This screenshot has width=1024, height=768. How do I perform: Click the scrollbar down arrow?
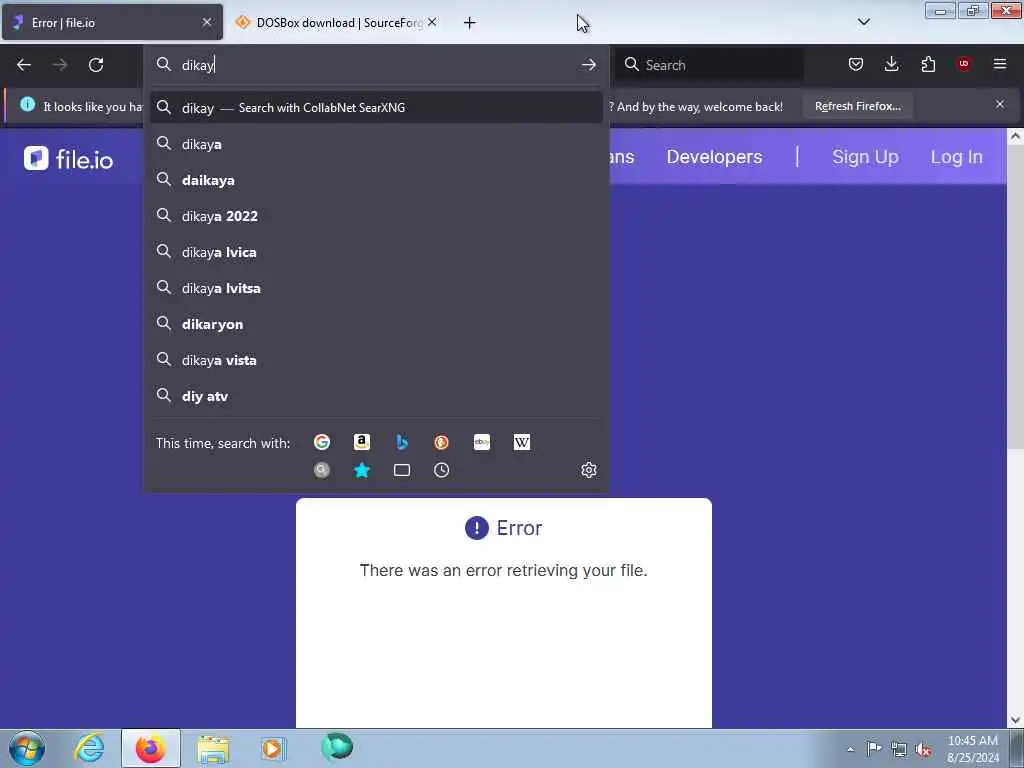coord(1015,720)
